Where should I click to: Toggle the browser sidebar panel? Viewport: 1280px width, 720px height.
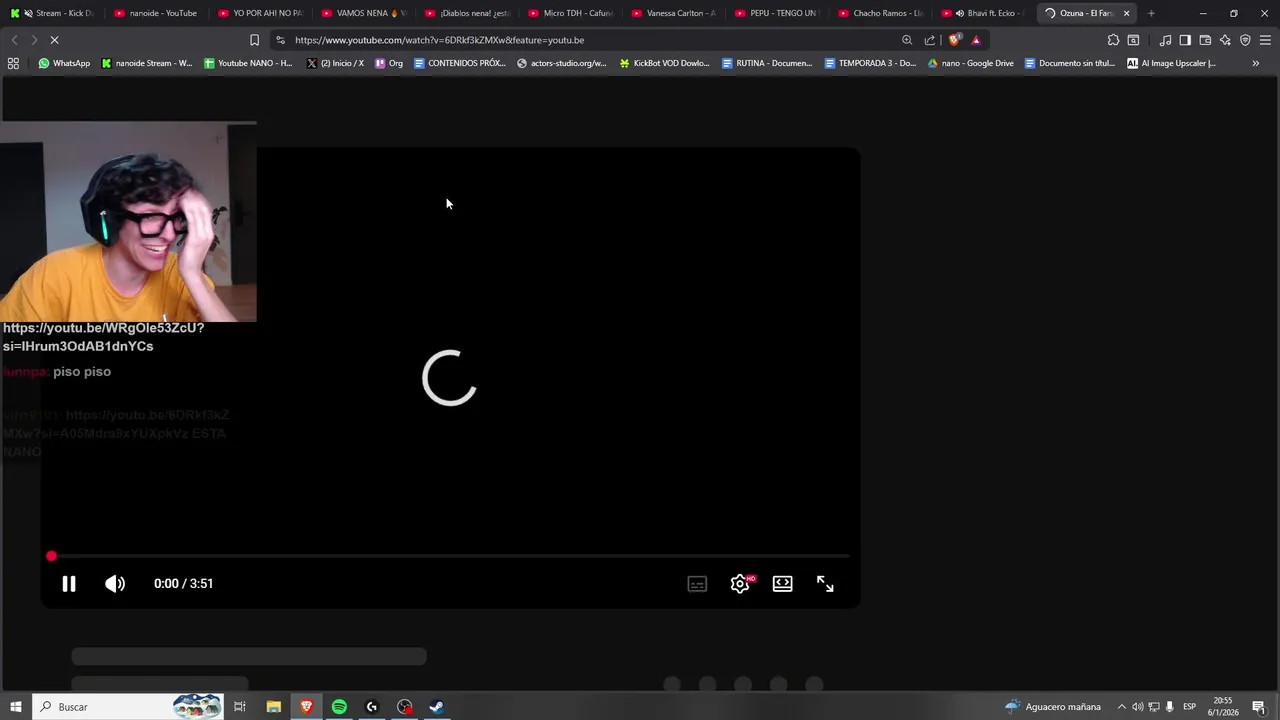click(1185, 40)
